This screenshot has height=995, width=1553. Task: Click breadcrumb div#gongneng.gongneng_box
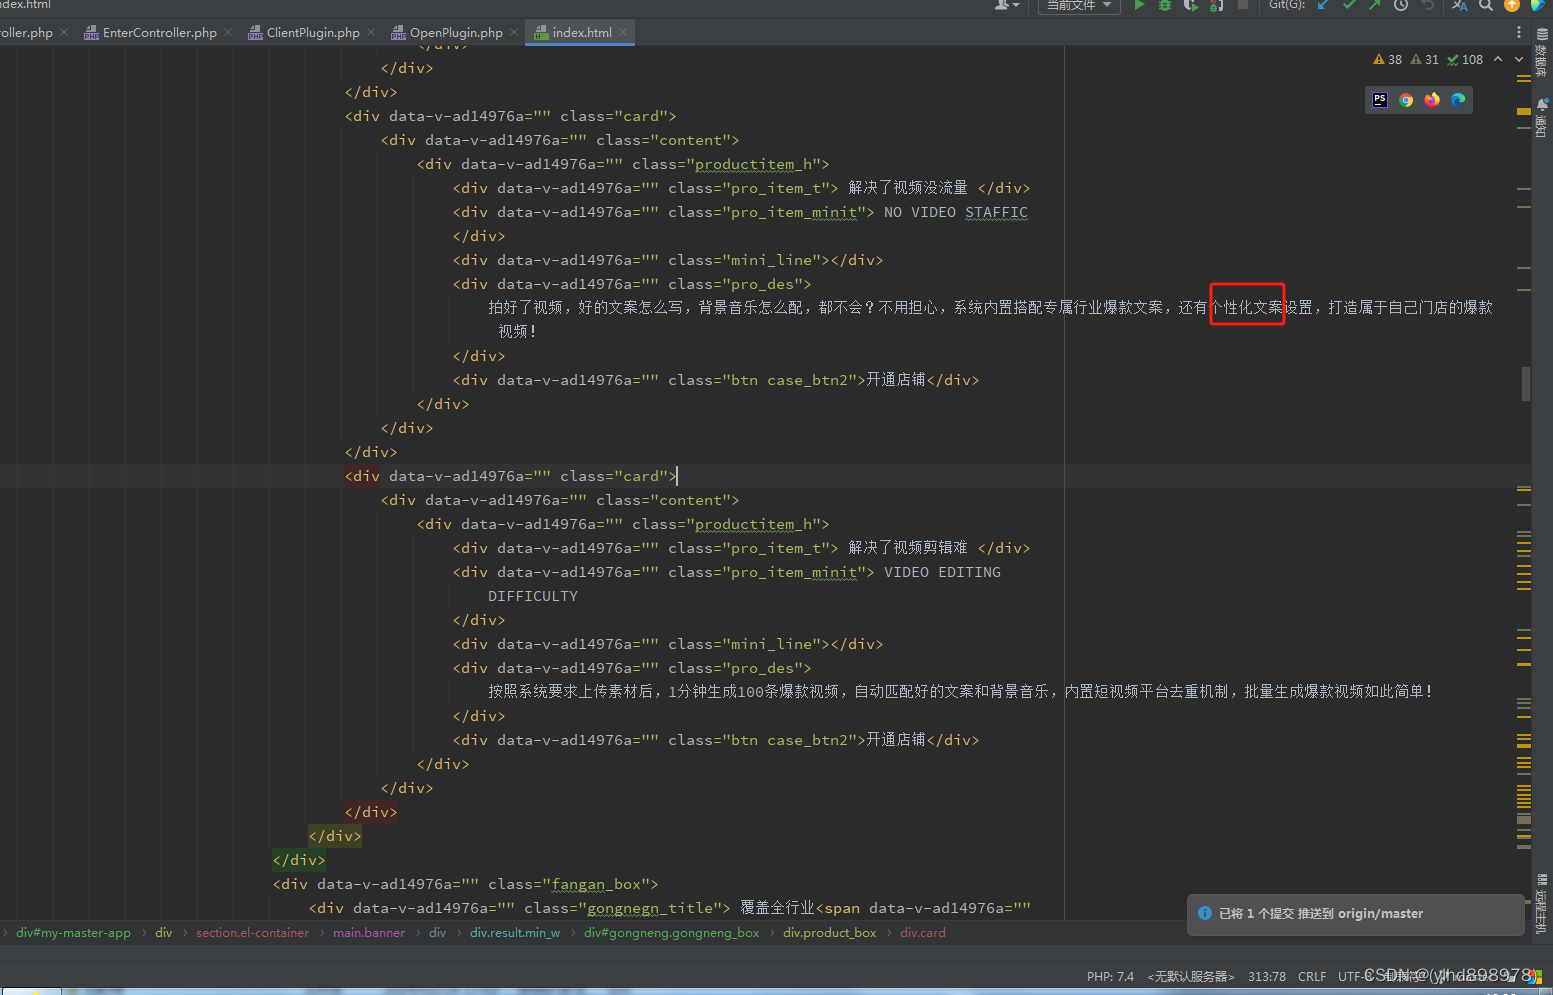pos(671,933)
